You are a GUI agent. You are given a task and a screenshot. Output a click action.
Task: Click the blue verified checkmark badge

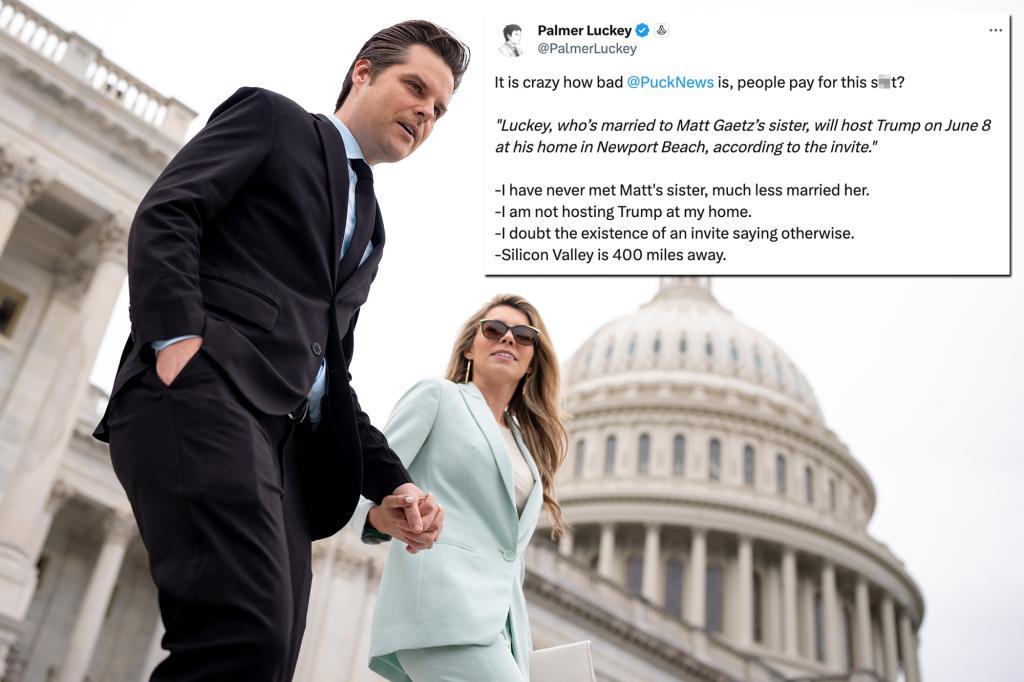coord(643,30)
